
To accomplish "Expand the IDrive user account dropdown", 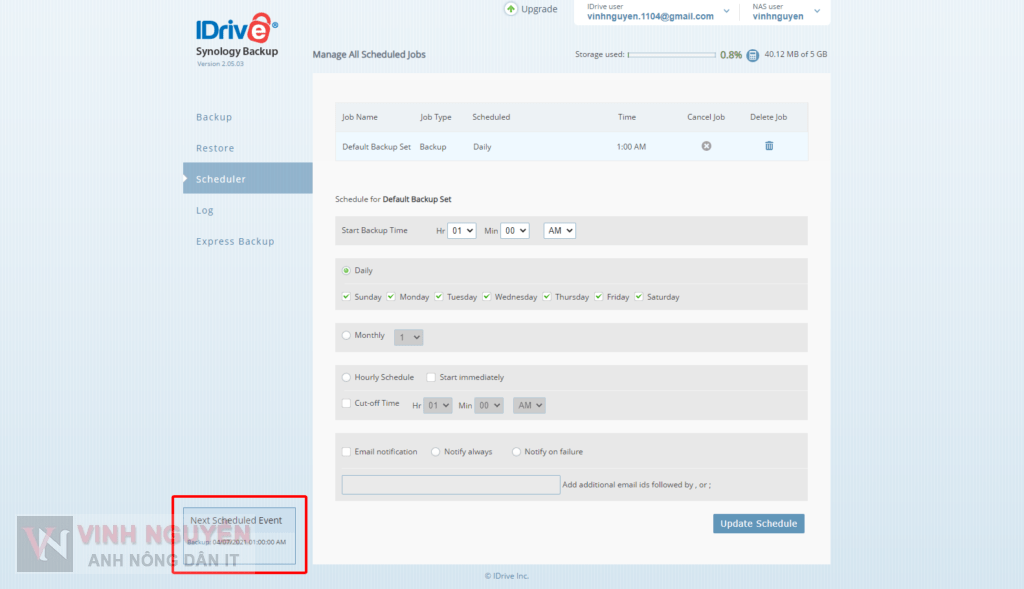I will pos(726,12).
